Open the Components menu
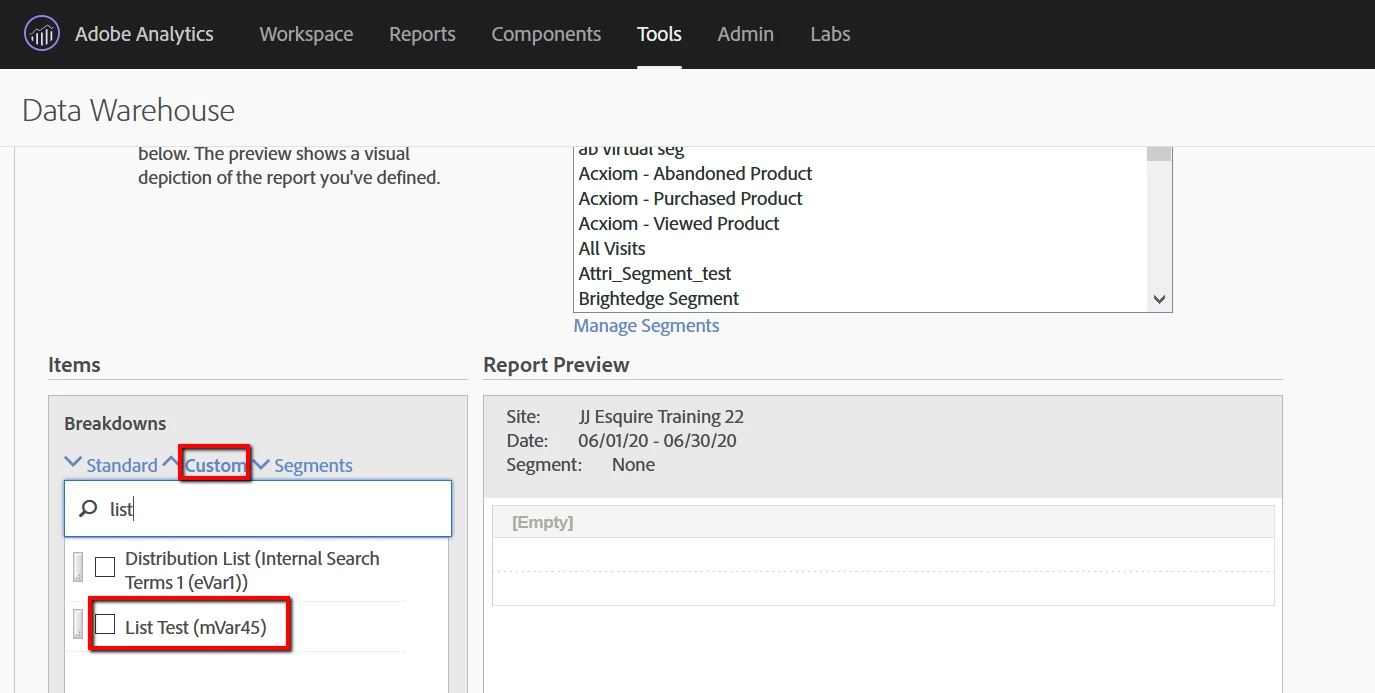This screenshot has width=1375, height=693. point(546,34)
